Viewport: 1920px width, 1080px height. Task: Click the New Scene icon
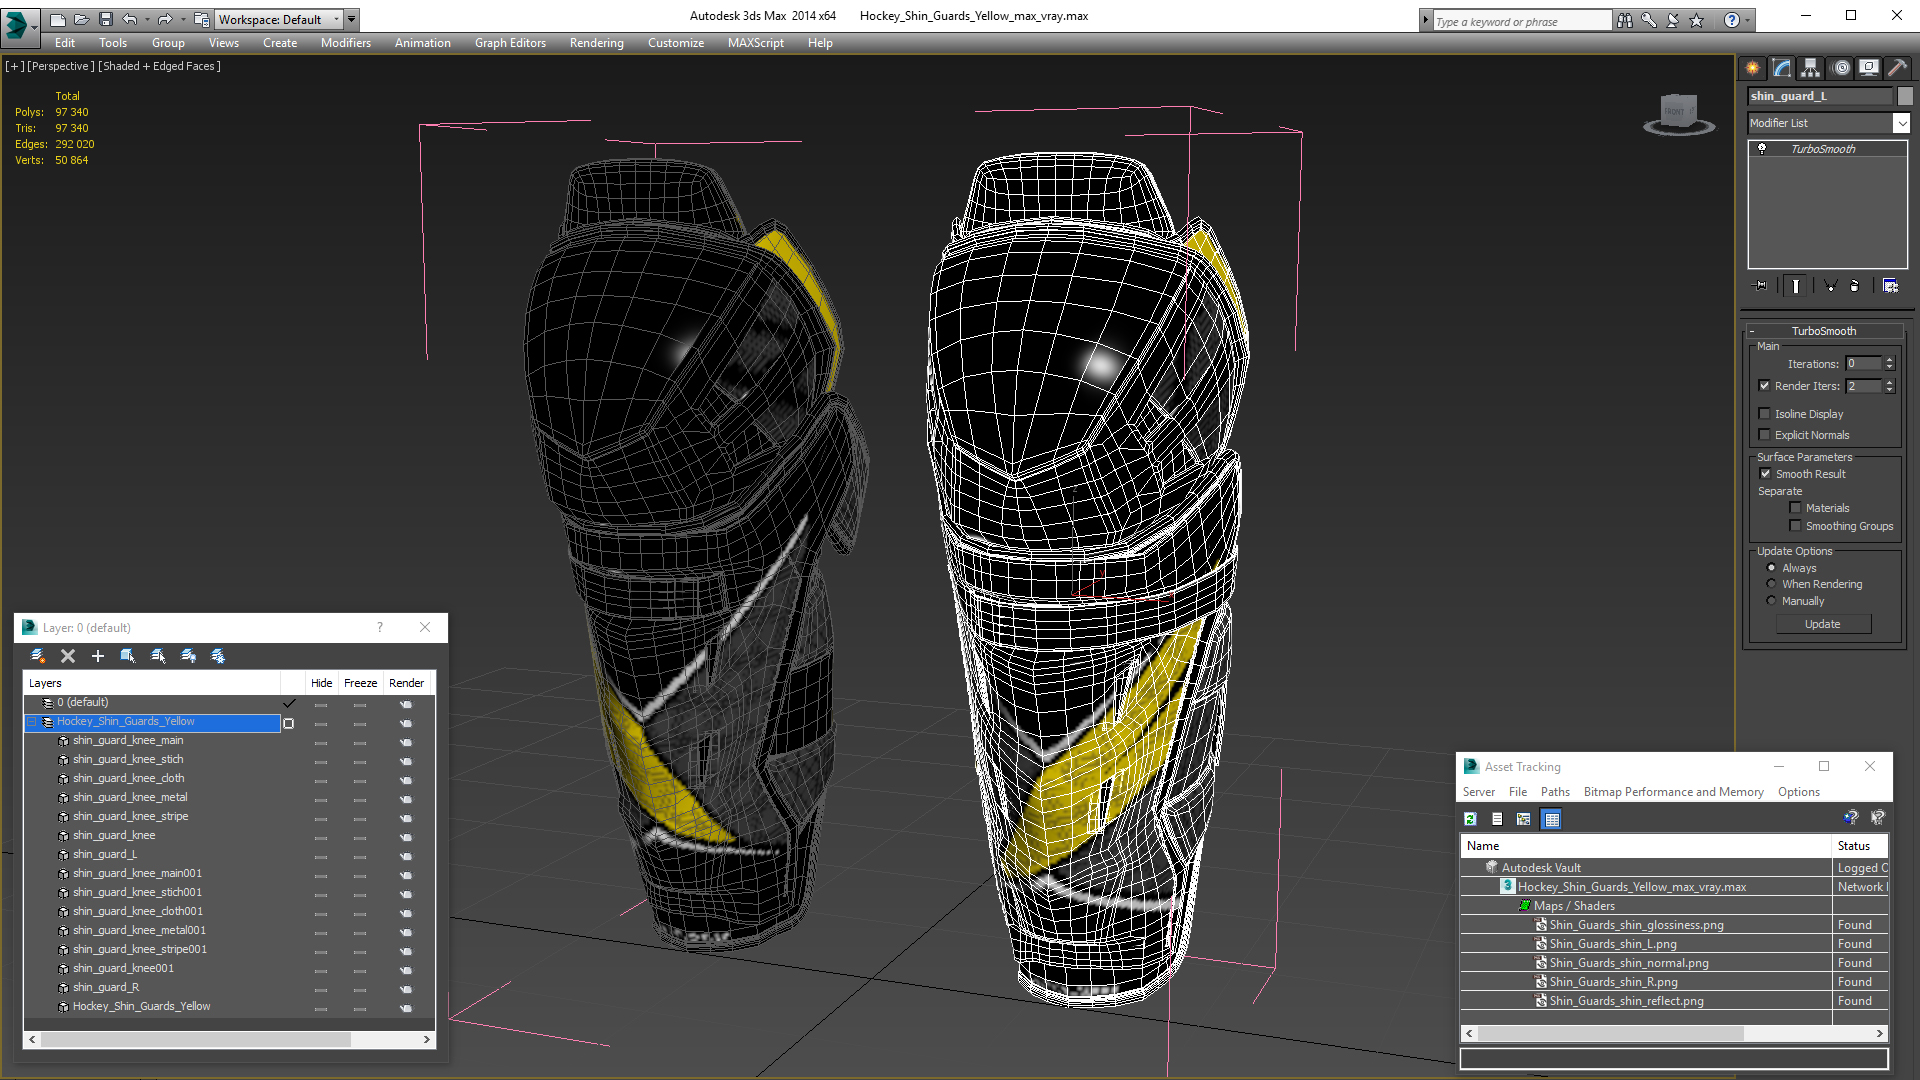(57, 19)
